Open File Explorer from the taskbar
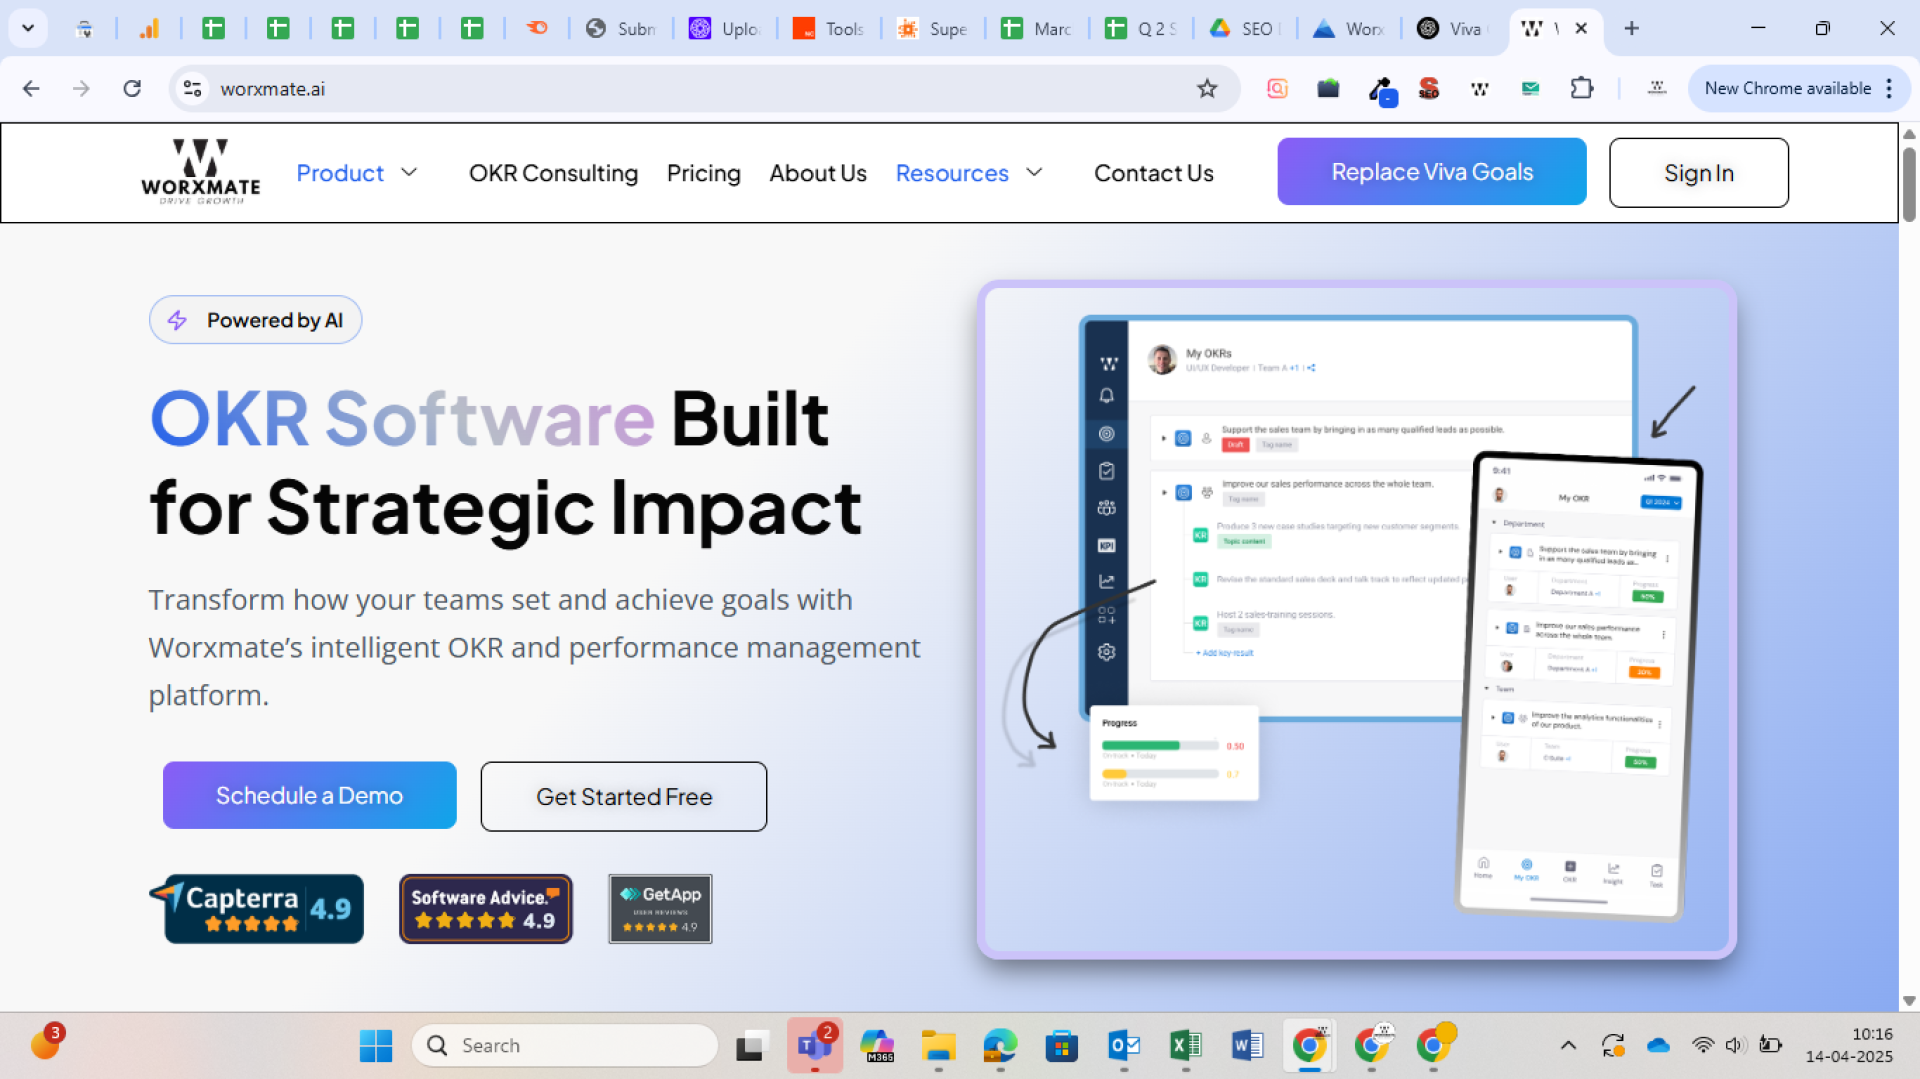 point(938,1045)
